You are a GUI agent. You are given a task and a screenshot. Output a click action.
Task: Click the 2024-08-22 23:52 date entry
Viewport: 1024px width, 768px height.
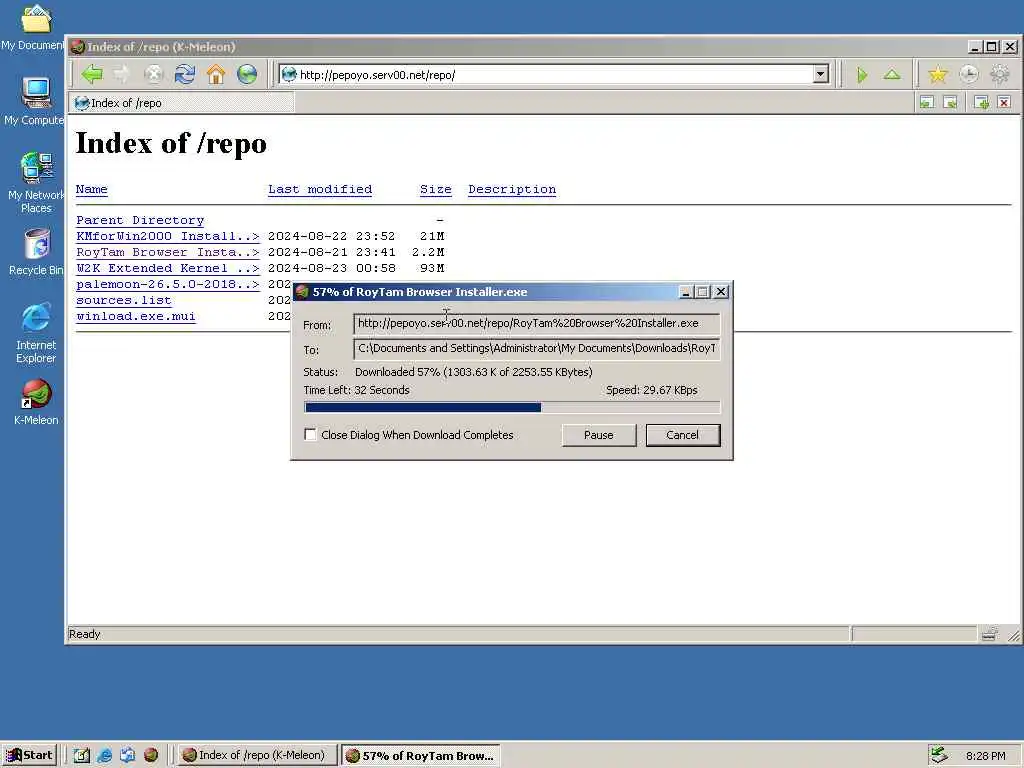click(331, 236)
